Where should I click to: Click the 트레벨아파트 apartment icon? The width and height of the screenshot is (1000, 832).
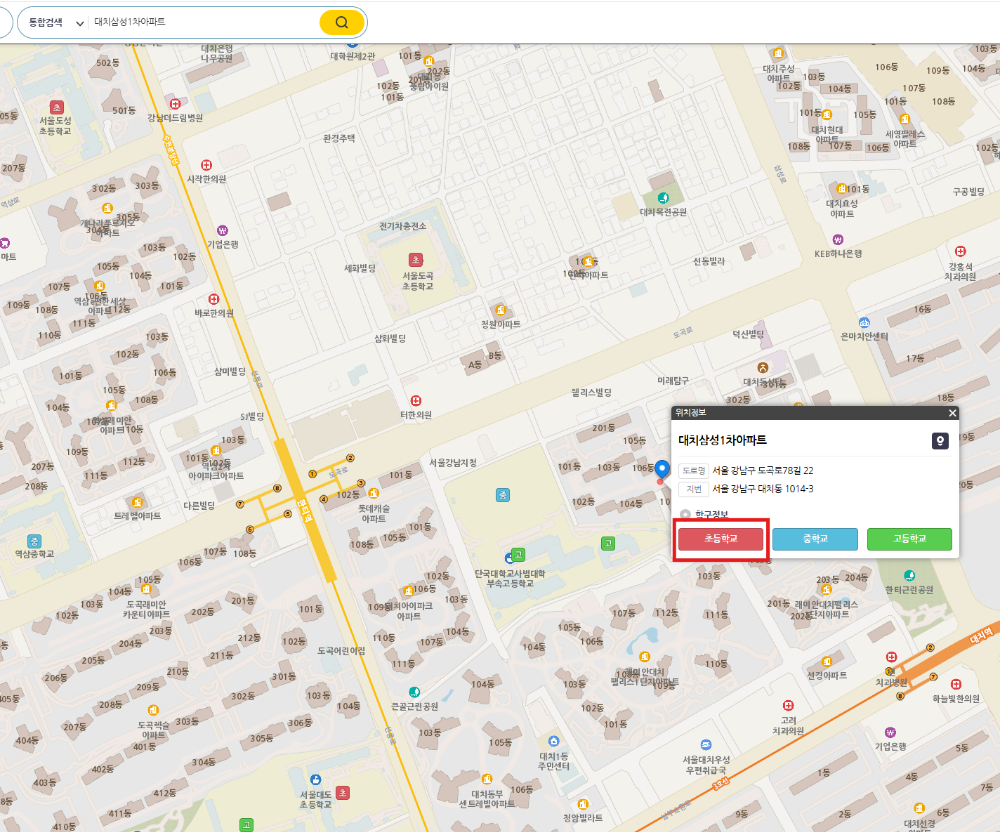[137, 502]
